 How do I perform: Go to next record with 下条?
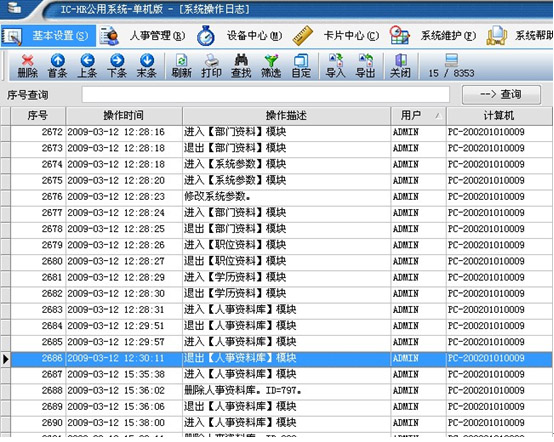point(117,66)
